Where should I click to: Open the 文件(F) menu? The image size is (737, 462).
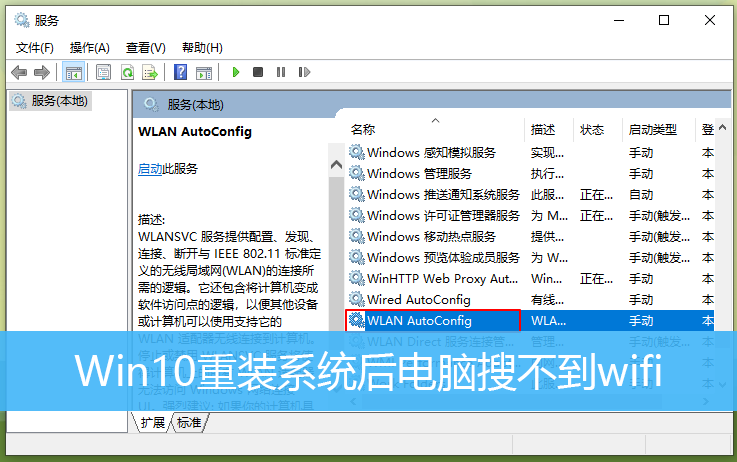[35, 48]
